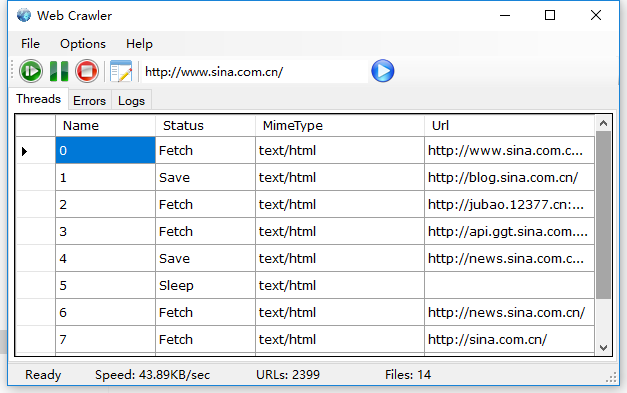Start crawling with the green play button
The height and width of the screenshot is (393, 627).
[31, 72]
